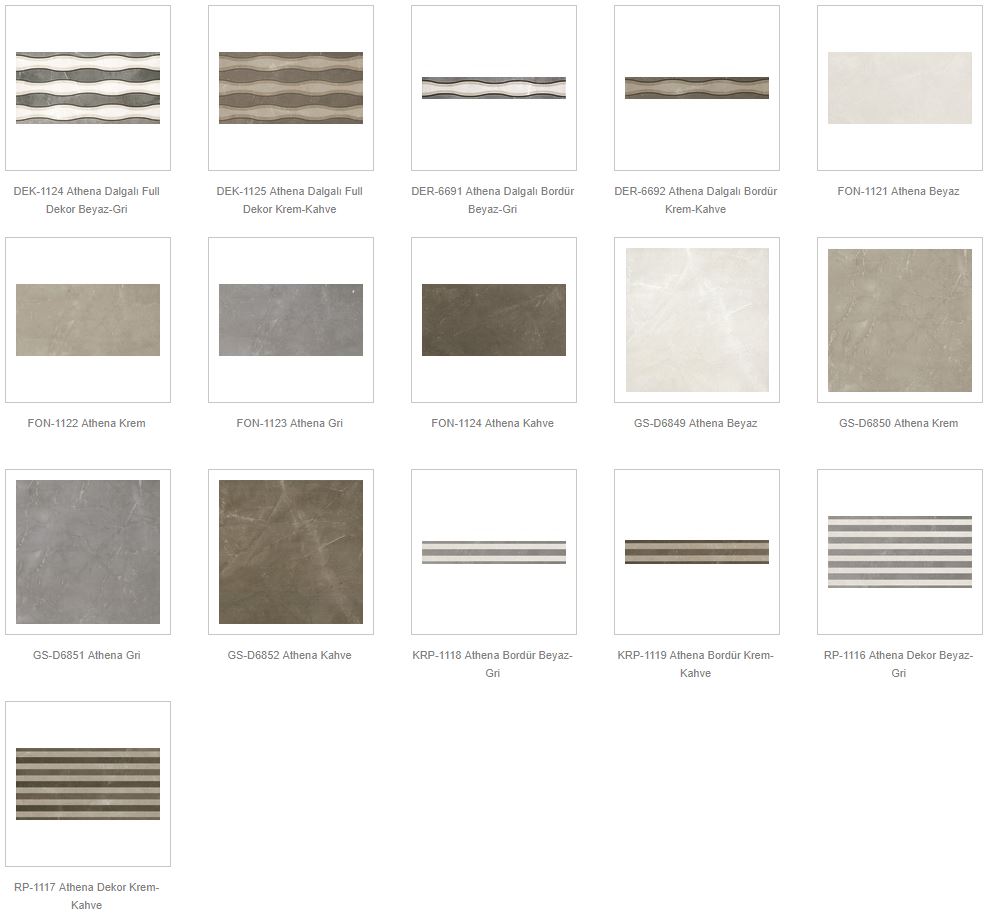Click the DEK-1124 Athena Dalgalı Full Dekor Beyaz-Gri link
Image resolution: width=995 pixels, height=917 pixels.
(x=86, y=200)
